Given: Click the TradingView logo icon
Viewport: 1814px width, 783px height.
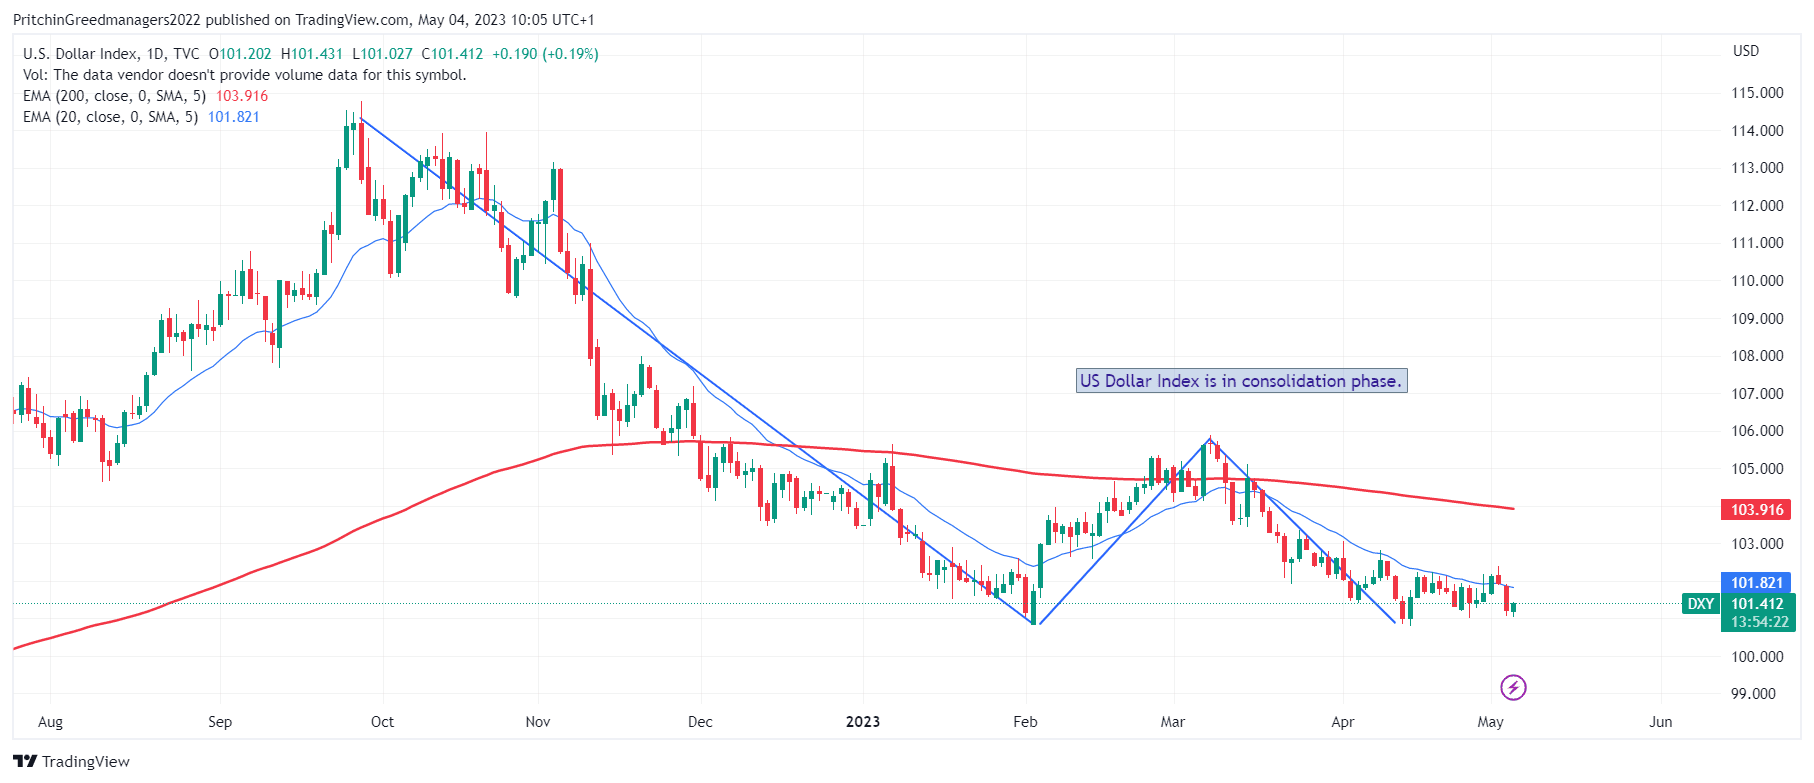Looking at the screenshot, I should coord(25,762).
